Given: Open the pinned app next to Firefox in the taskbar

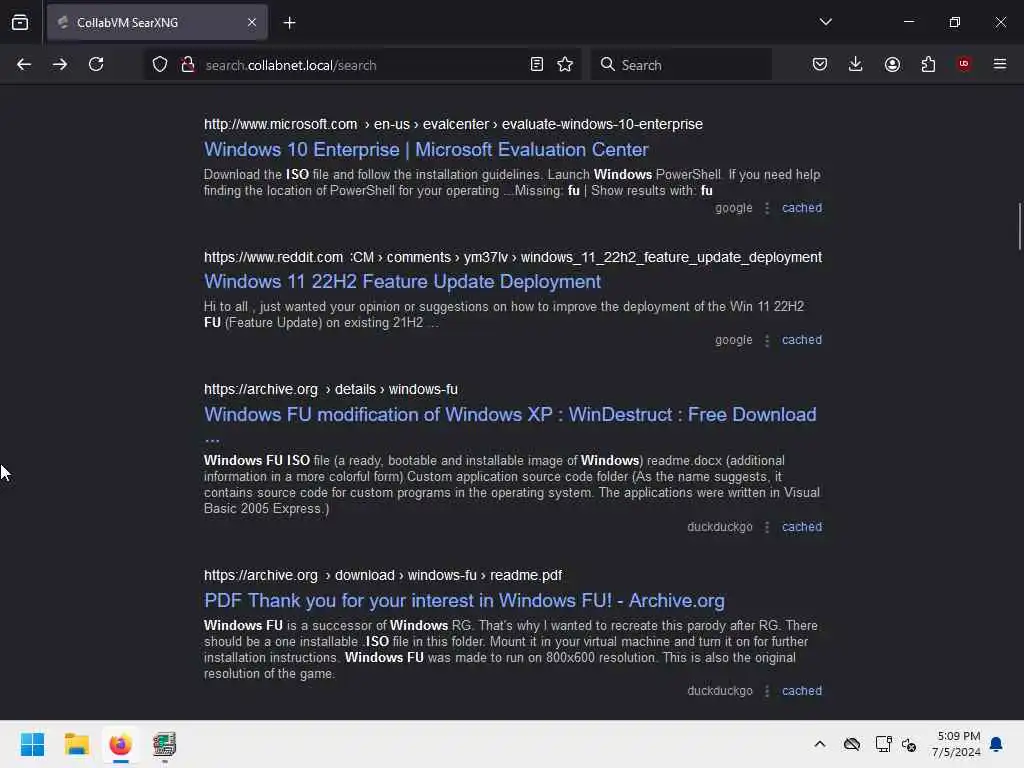Looking at the screenshot, I should pos(165,744).
